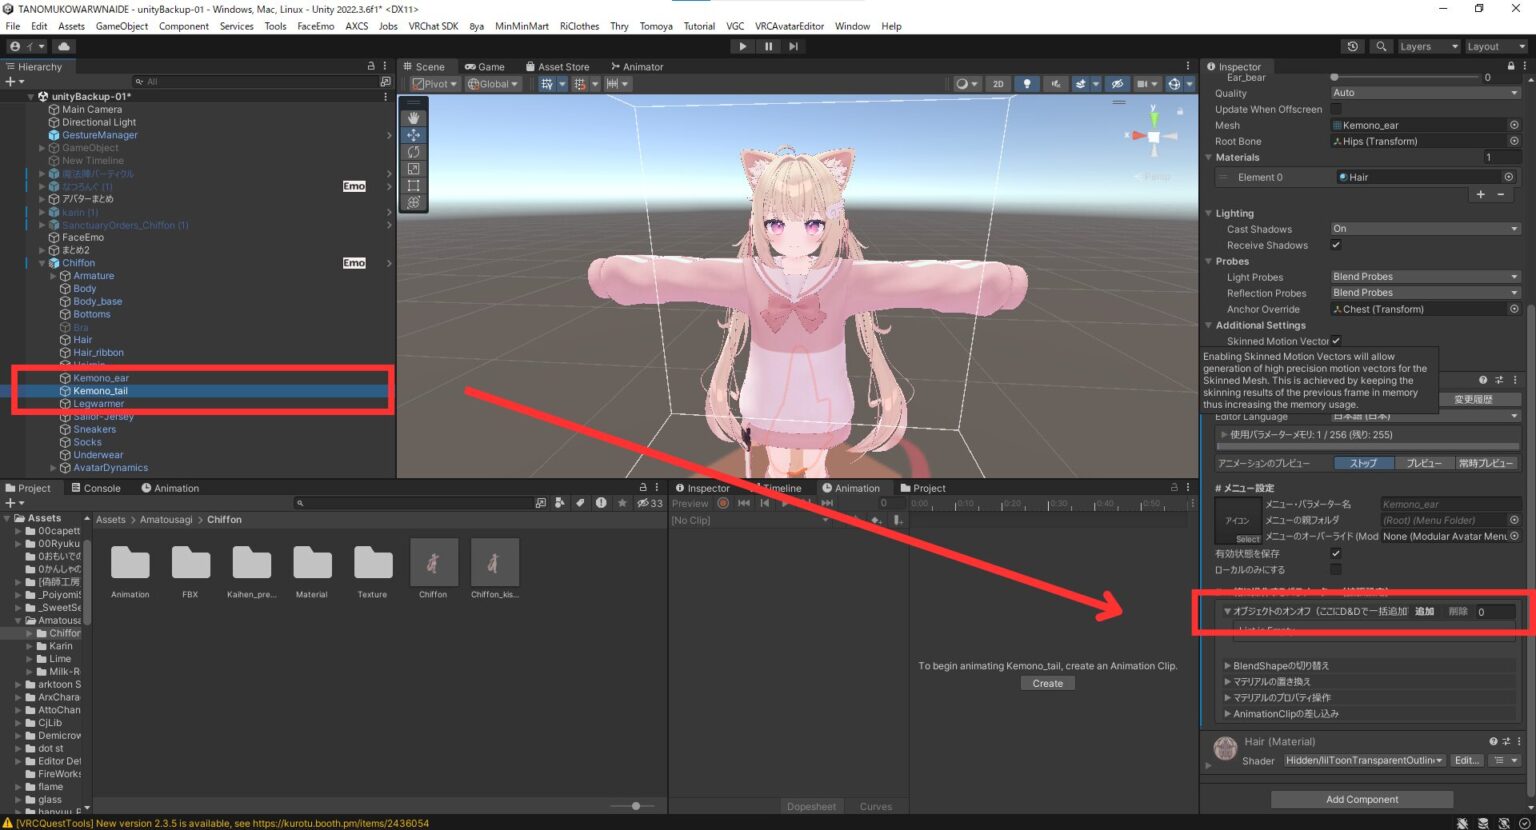Screen dimensions: 1536x830
Task: Select the Hand view tool
Action: point(413,117)
